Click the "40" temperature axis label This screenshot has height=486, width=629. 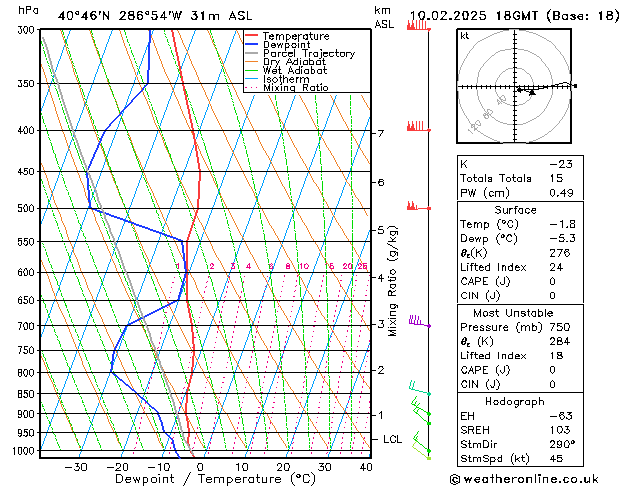coord(366,467)
